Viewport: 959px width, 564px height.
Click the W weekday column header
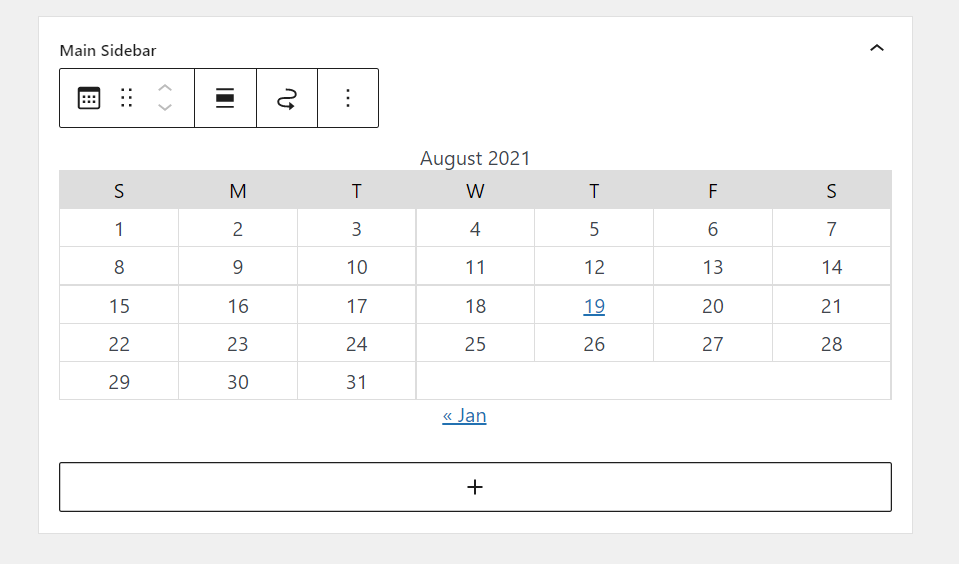(x=475, y=191)
